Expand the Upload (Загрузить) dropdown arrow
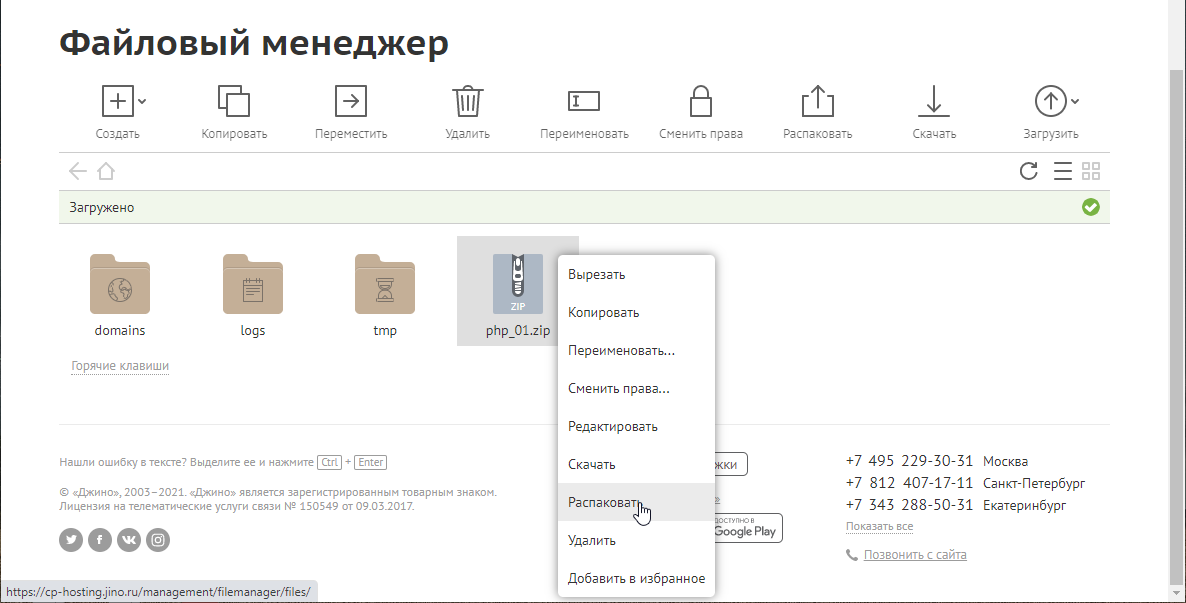The width and height of the screenshot is (1186, 603). pos(1075,101)
